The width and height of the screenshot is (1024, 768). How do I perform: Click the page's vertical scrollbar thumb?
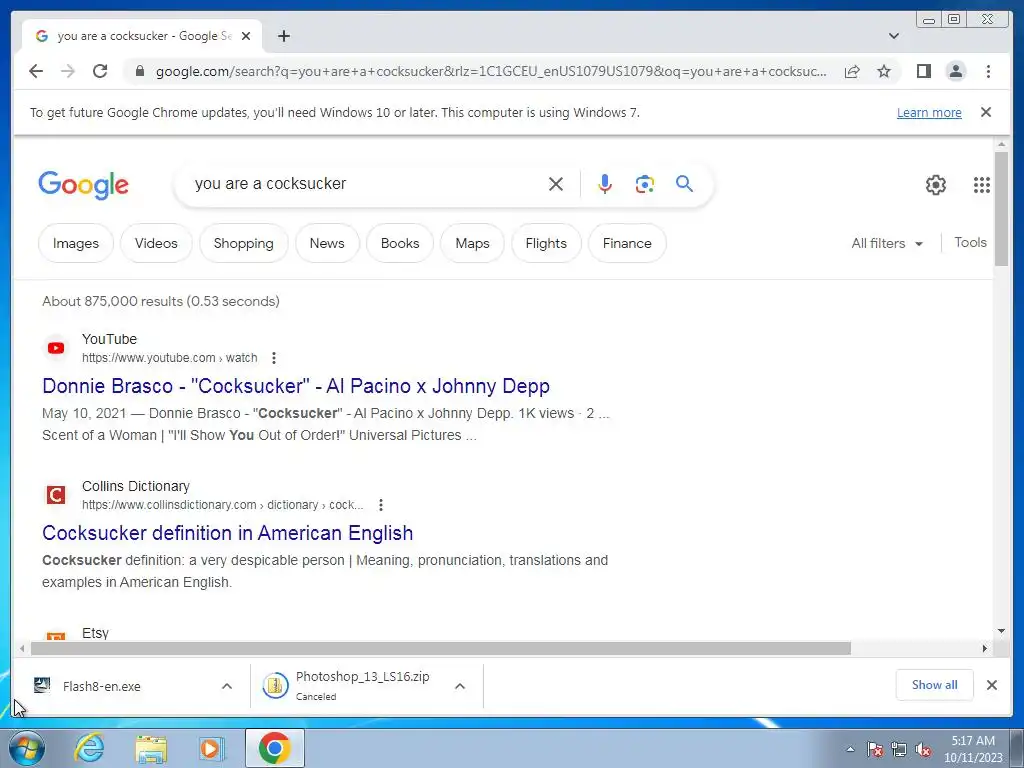(x=1001, y=208)
